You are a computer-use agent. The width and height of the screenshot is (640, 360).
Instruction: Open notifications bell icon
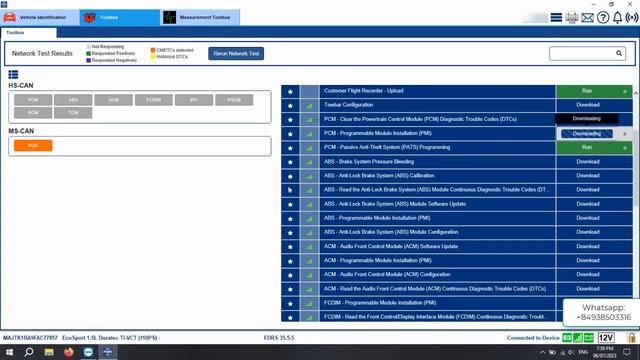618,18
